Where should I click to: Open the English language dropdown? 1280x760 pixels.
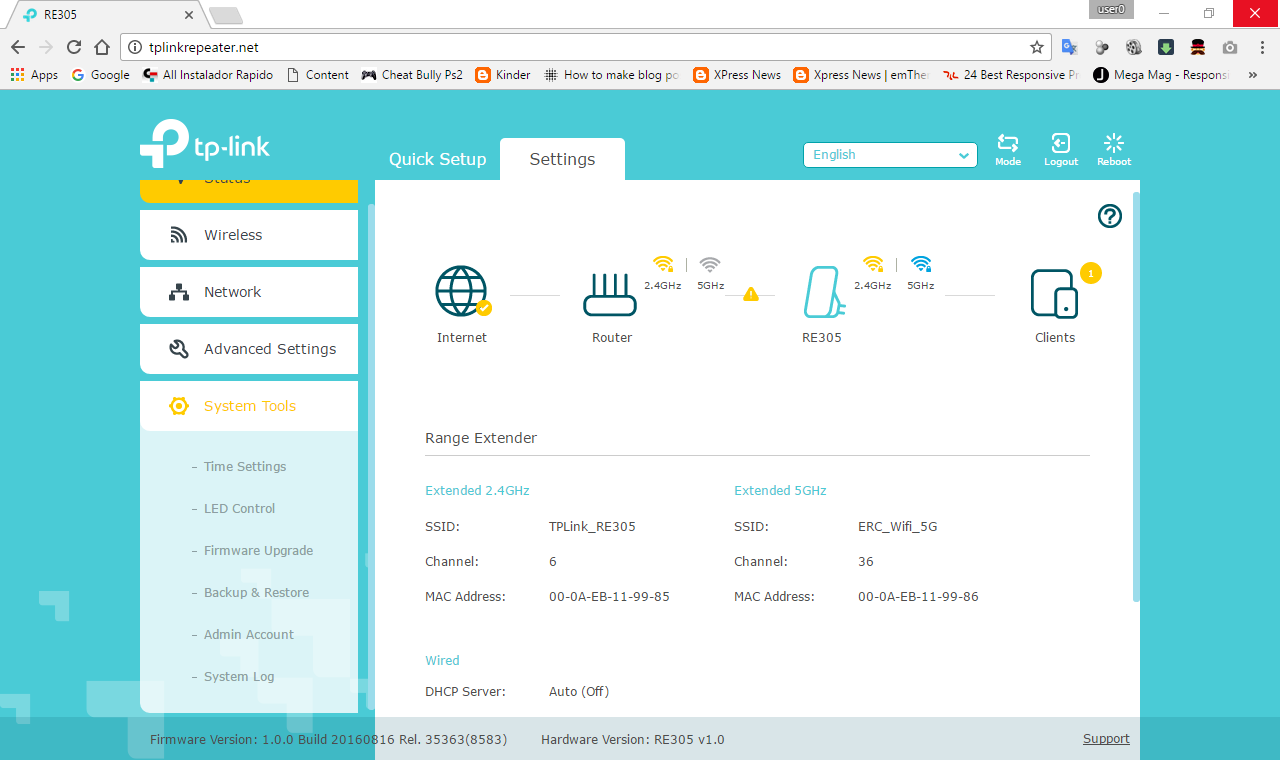[x=890, y=155]
